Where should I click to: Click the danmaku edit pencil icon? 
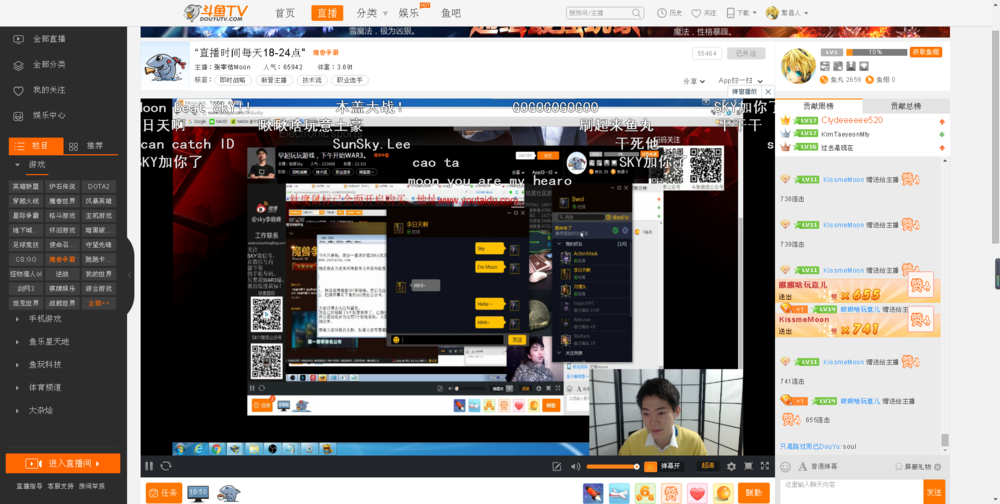click(557, 466)
